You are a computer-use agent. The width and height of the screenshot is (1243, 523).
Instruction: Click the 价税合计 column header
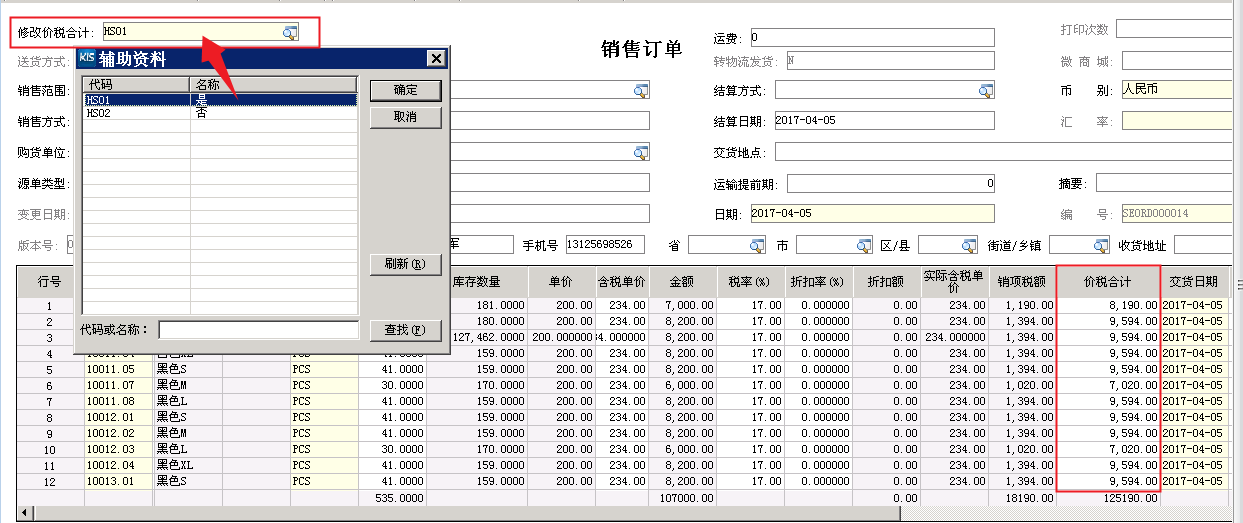pos(1108,281)
